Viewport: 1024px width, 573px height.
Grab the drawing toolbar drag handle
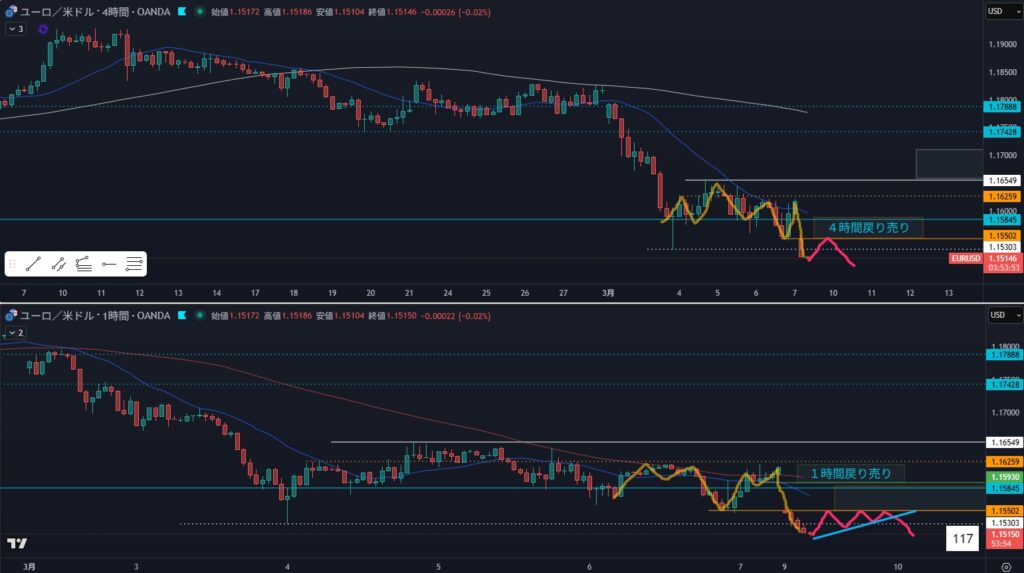pyautogui.click(x=14, y=264)
